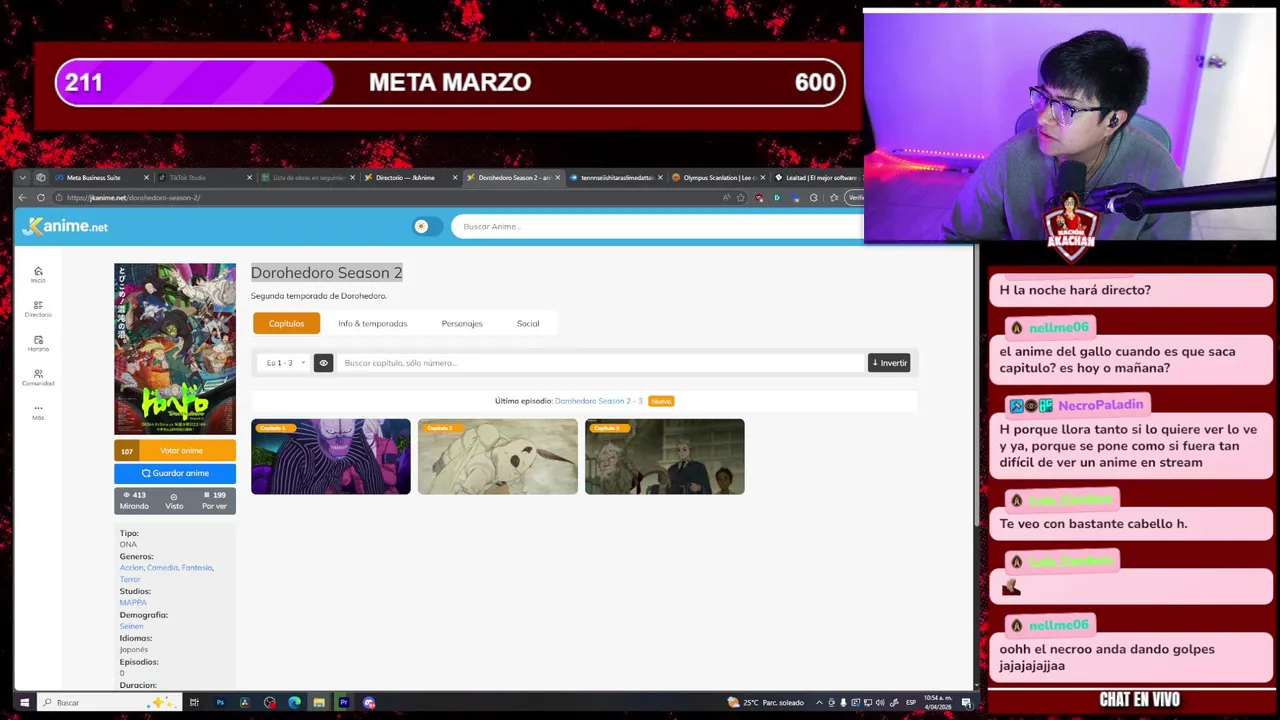Switch to the Social tab
The image size is (1280, 720).
click(528, 323)
